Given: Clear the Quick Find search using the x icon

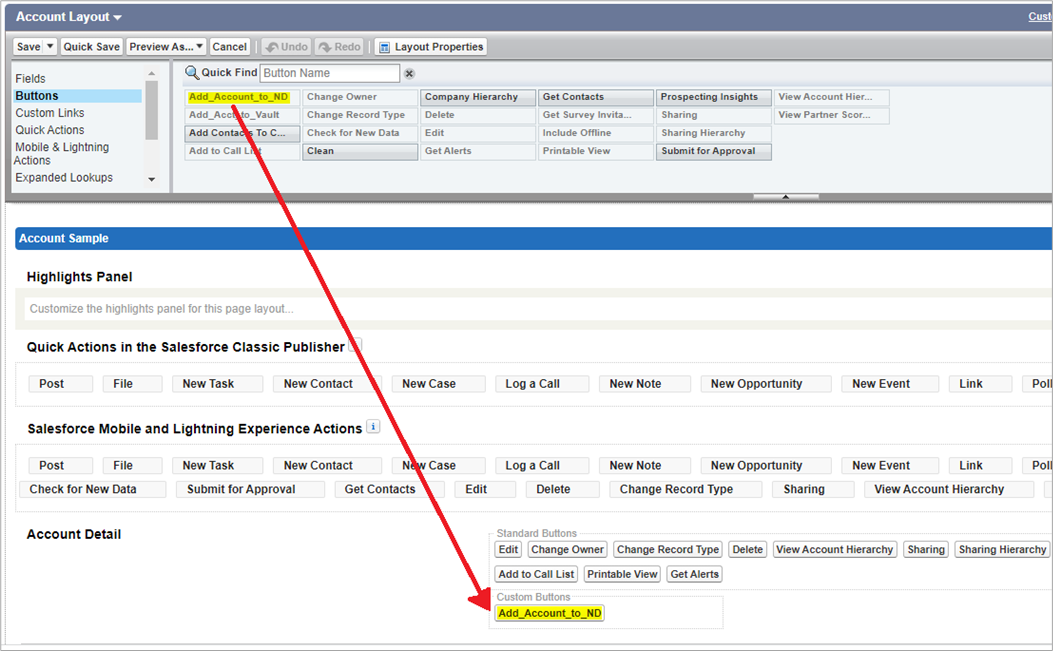Looking at the screenshot, I should click(410, 73).
